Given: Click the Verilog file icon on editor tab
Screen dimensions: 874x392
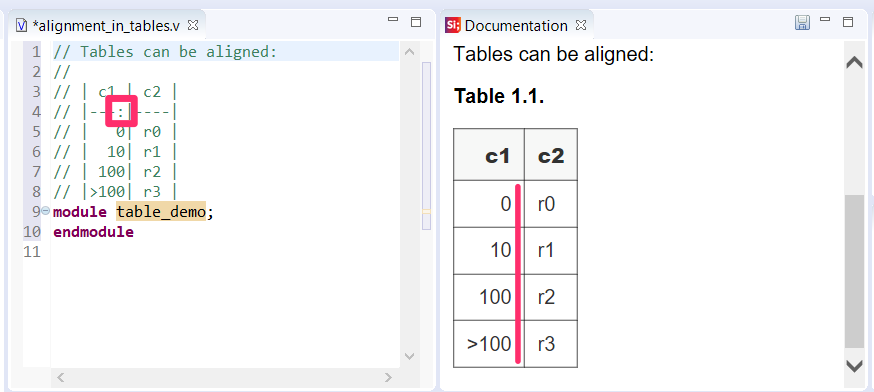Looking at the screenshot, I should click(21, 25).
